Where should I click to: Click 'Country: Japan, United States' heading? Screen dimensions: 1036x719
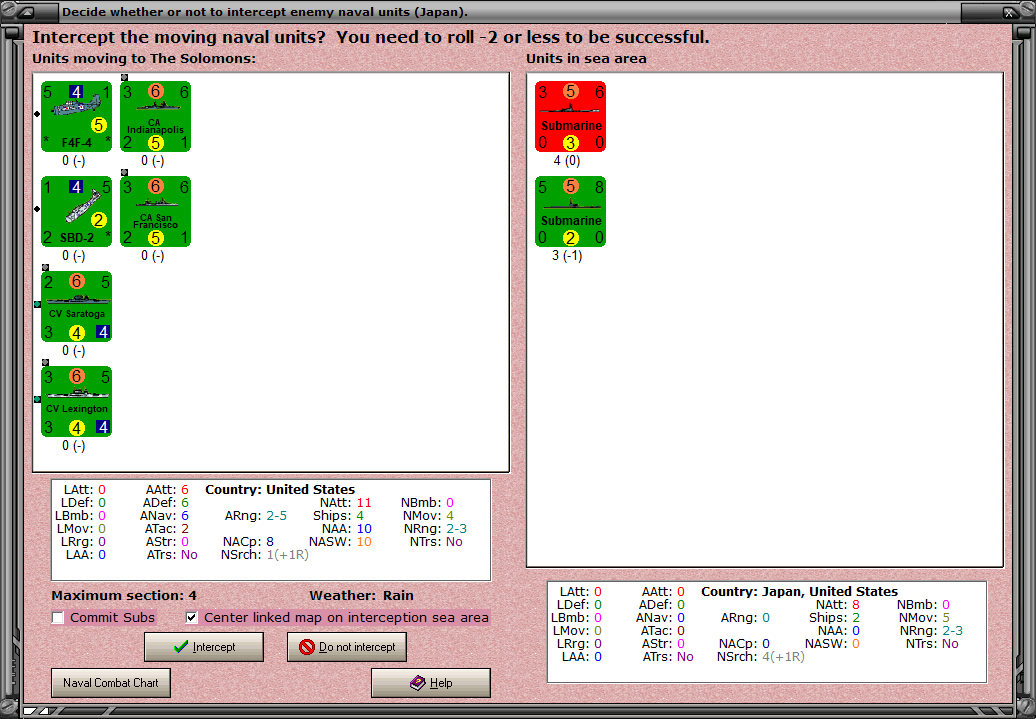tap(799, 591)
